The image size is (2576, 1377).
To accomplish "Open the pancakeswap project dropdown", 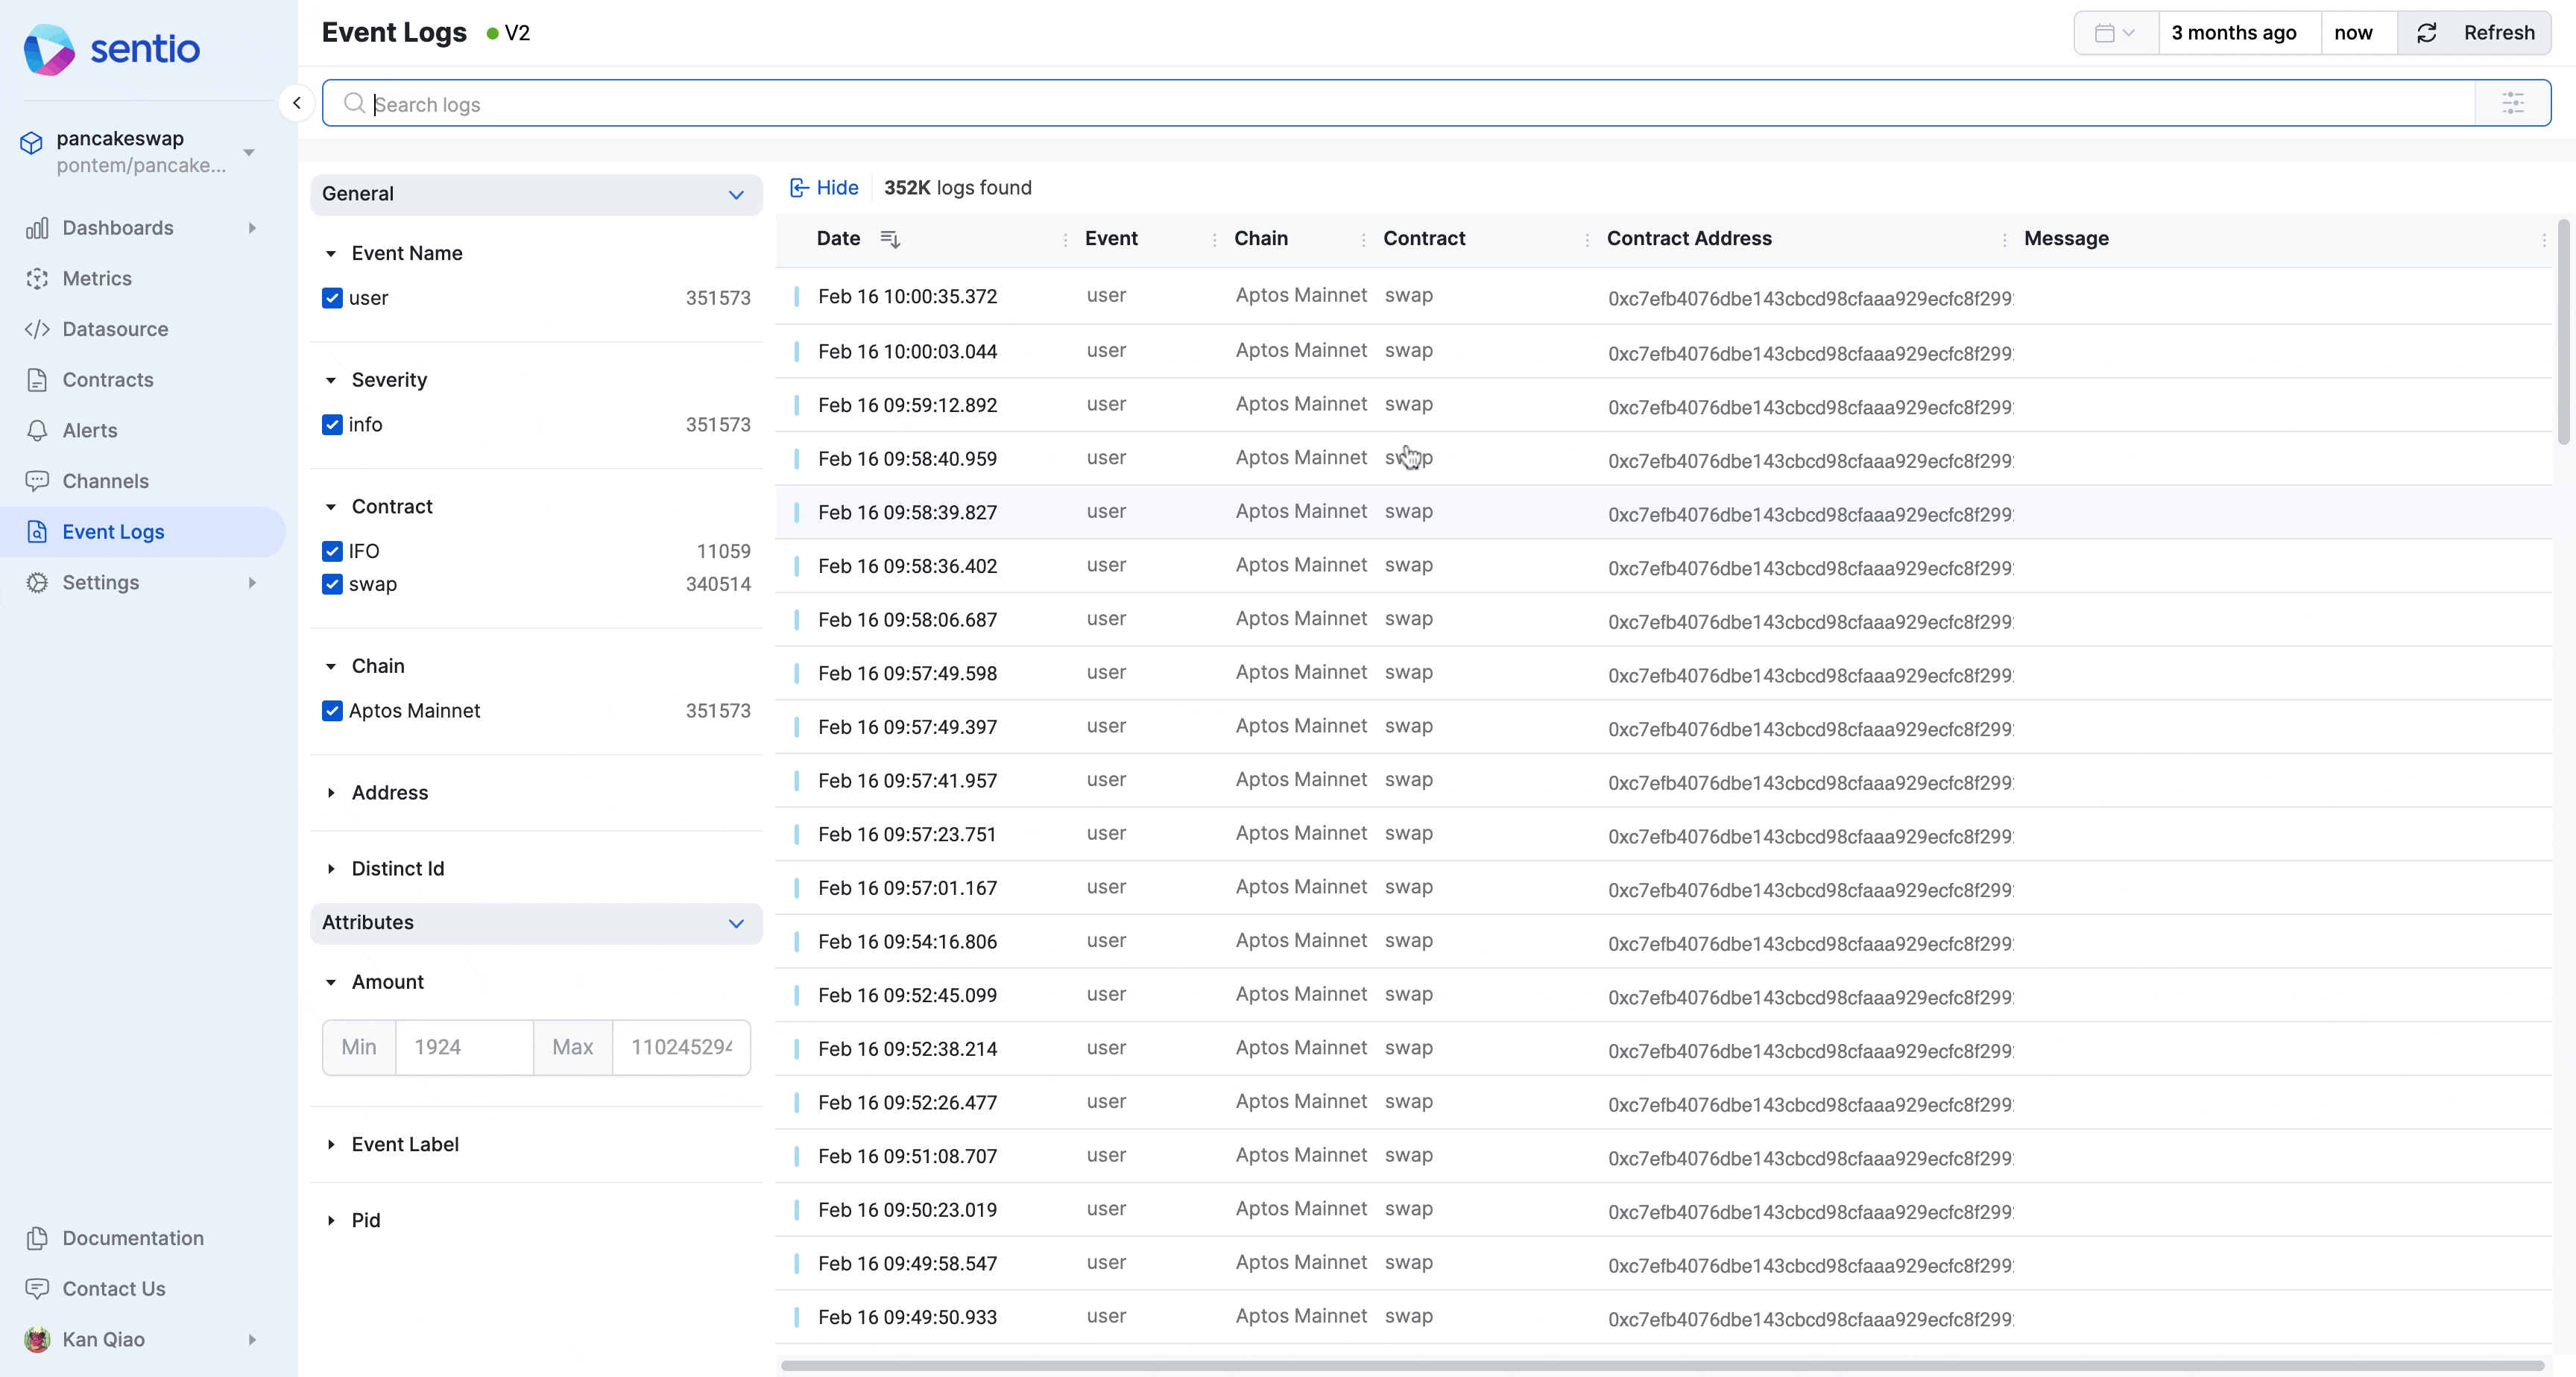I will point(248,152).
